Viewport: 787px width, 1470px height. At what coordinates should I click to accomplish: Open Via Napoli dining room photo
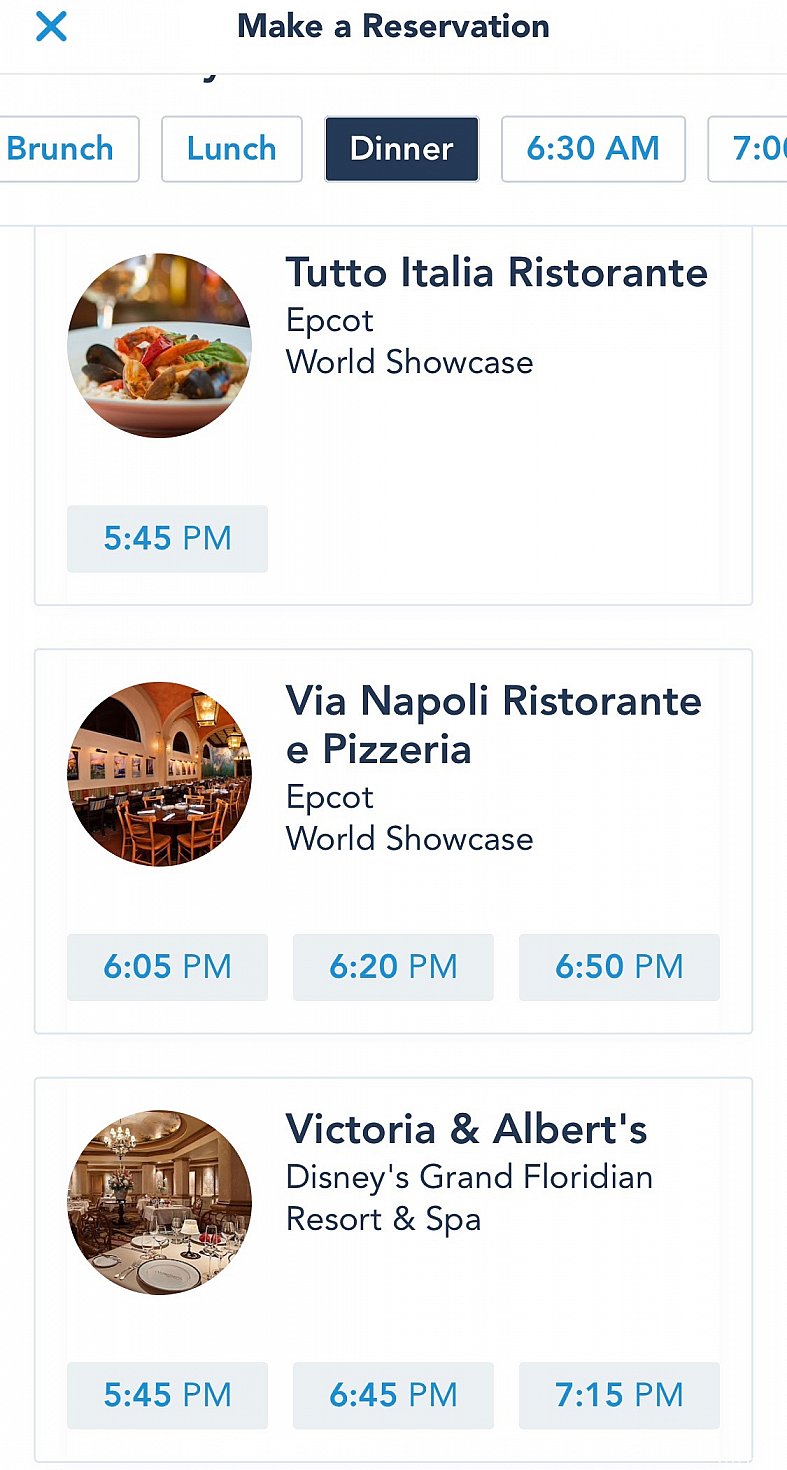pos(159,773)
